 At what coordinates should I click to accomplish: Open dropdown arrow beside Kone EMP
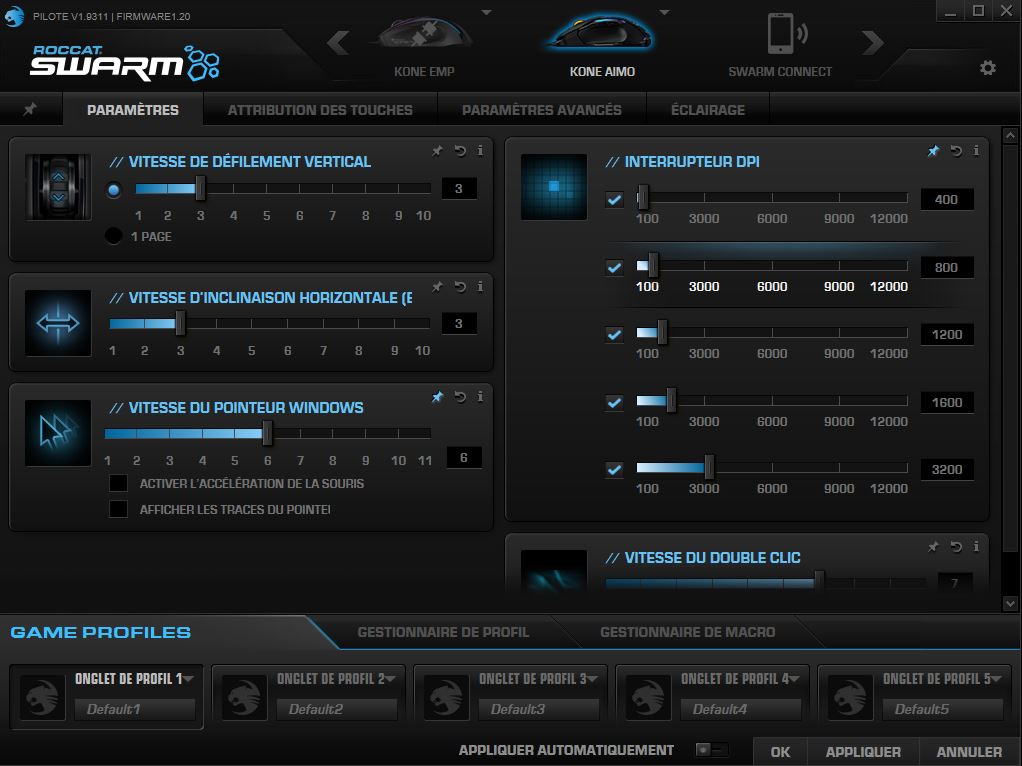486,12
